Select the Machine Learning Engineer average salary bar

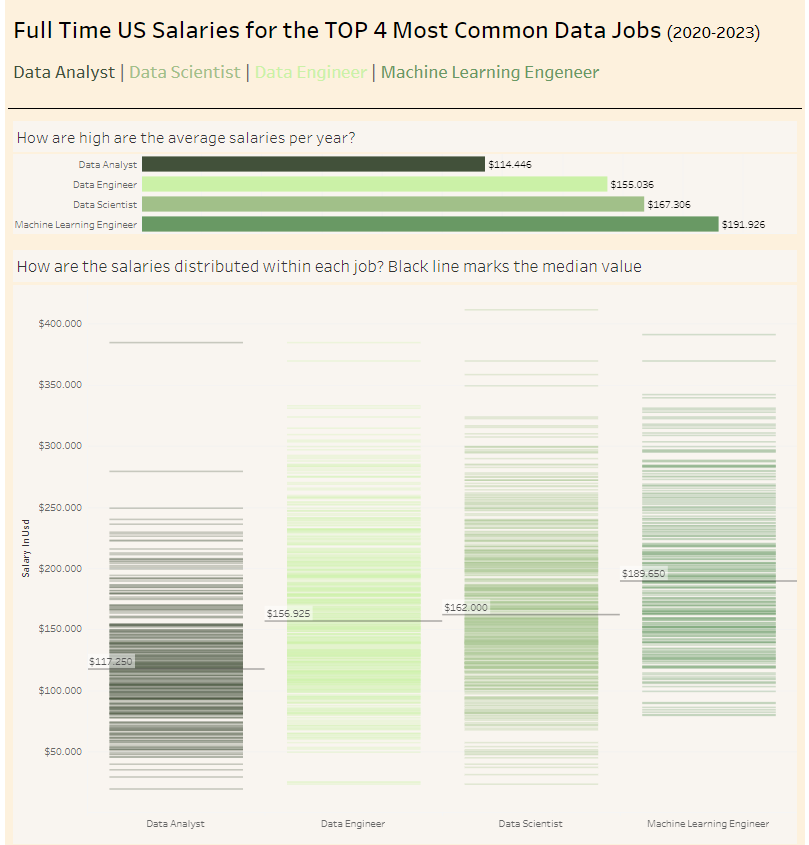click(430, 224)
